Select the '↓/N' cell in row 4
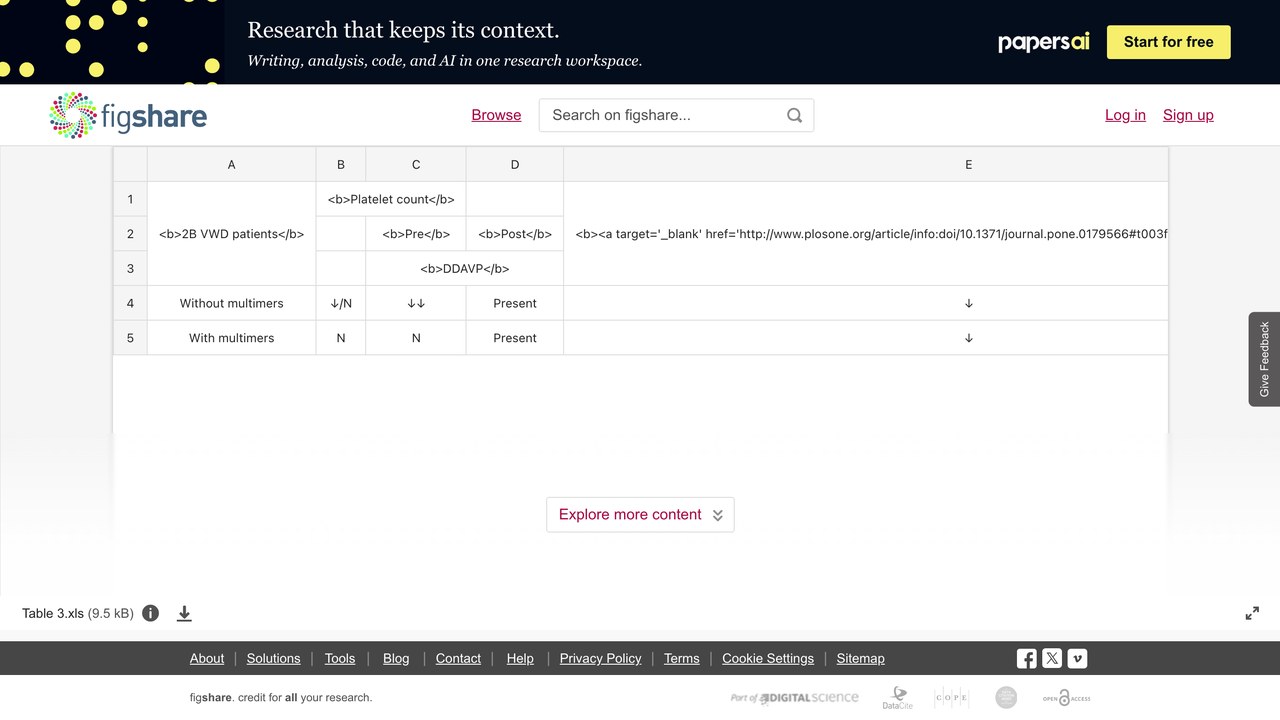Screen dimensions: 1280x720 click(x=341, y=303)
